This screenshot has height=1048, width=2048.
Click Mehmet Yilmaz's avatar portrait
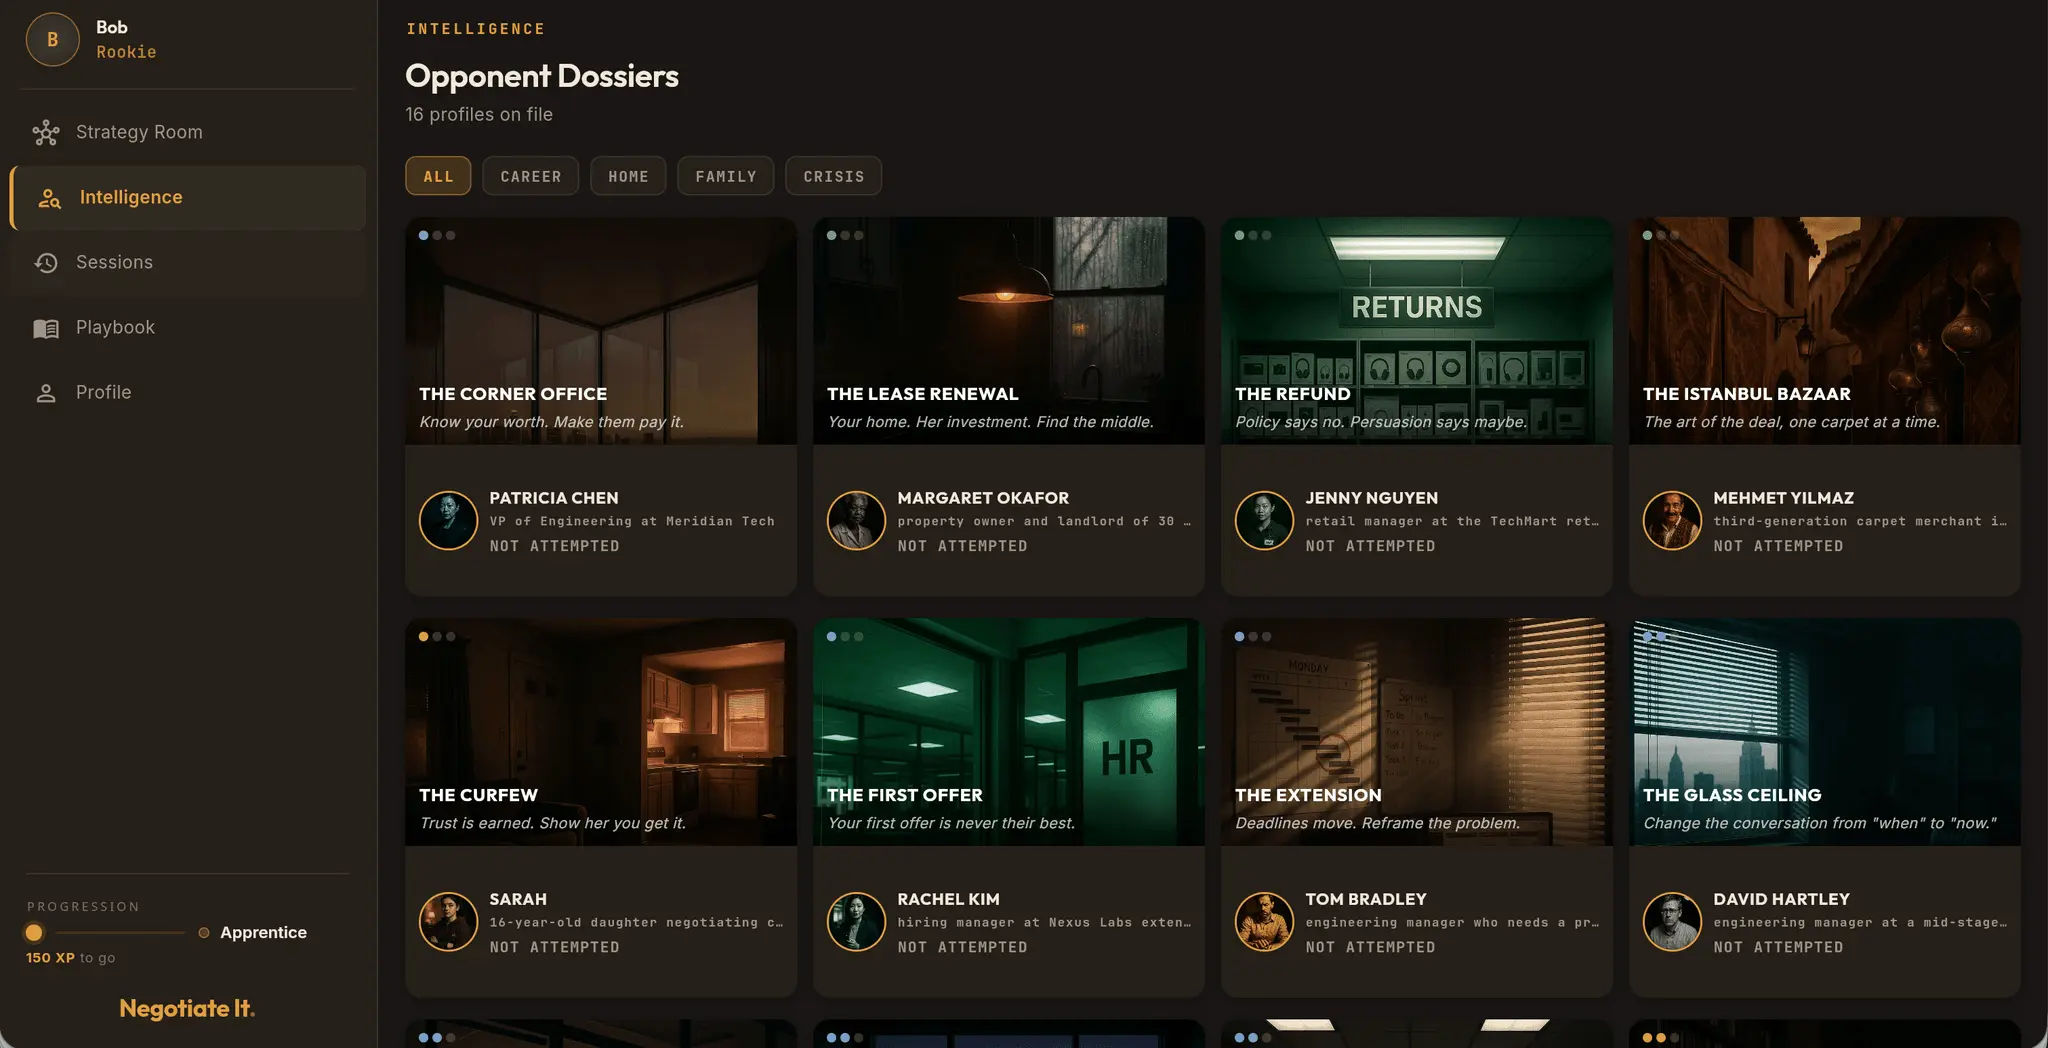coord(1672,520)
